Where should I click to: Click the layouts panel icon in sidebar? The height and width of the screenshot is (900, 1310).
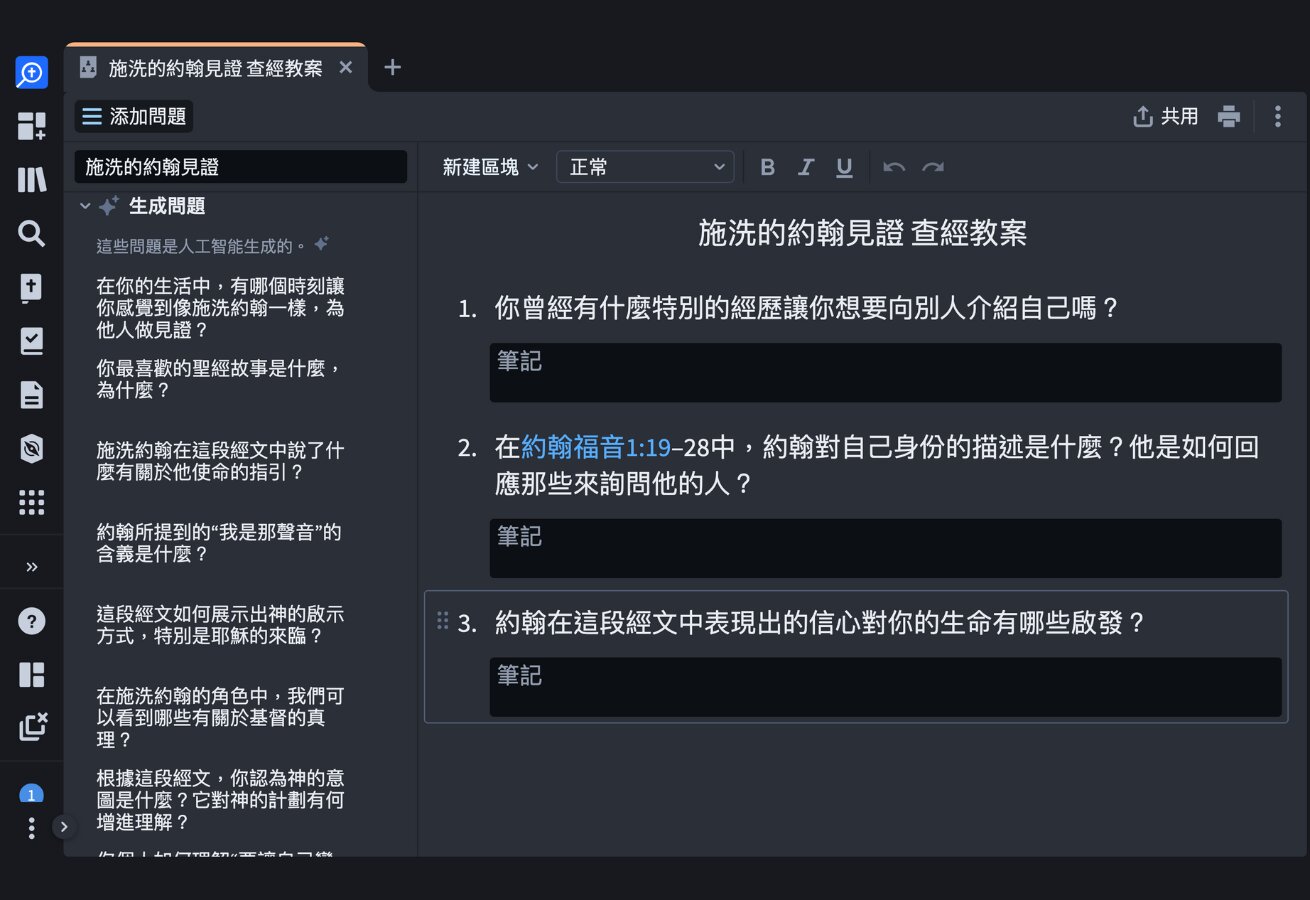click(x=32, y=674)
